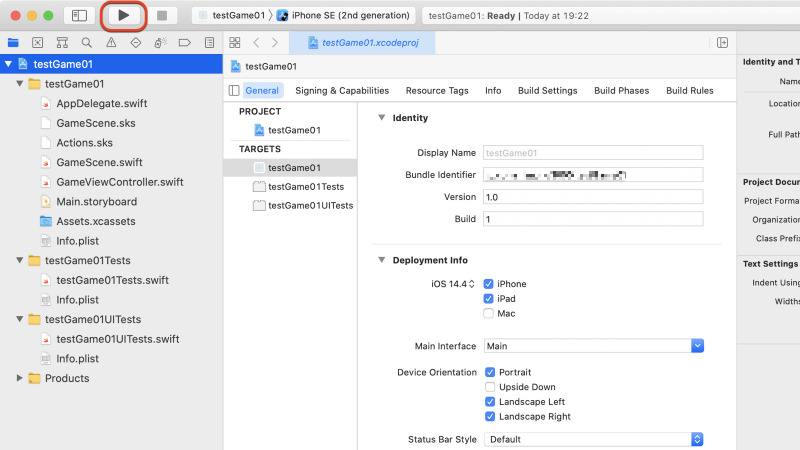Viewport: 800px width, 450px height.
Task: Collapse the testGame01 project root
Action: pos(8,64)
